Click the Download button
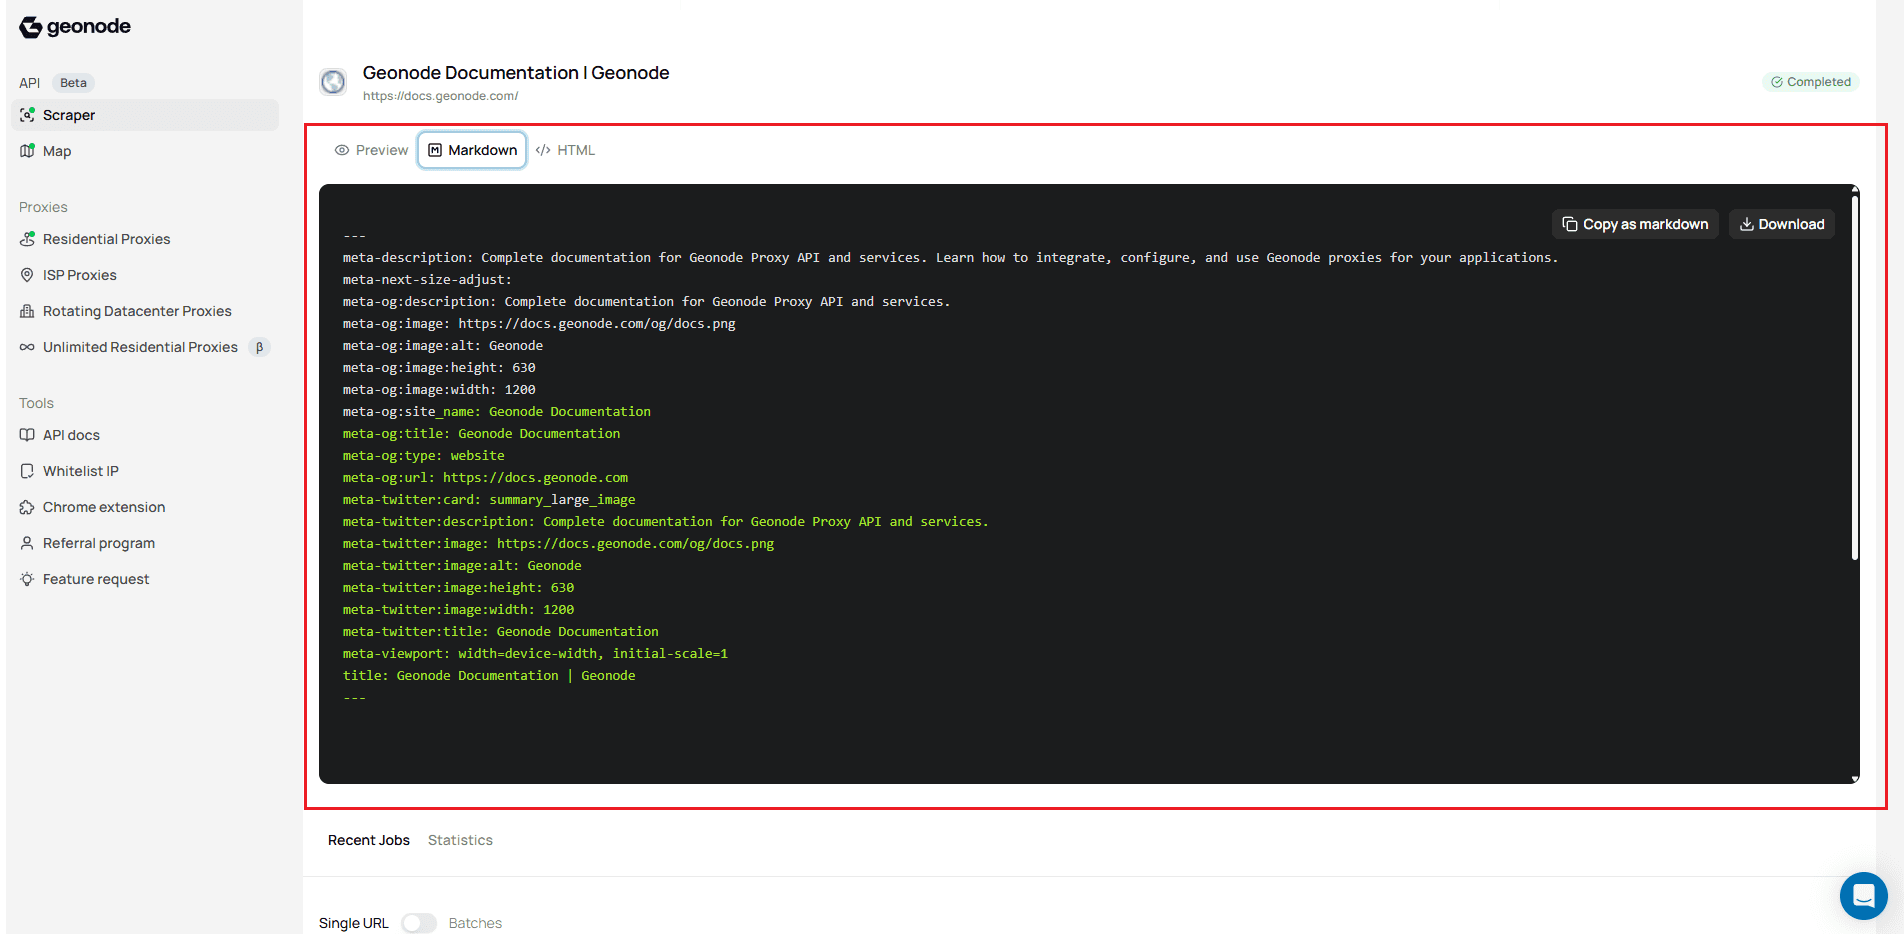Image resolution: width=1904 pixels, height=934 pixels. (x=1782, y=224)
